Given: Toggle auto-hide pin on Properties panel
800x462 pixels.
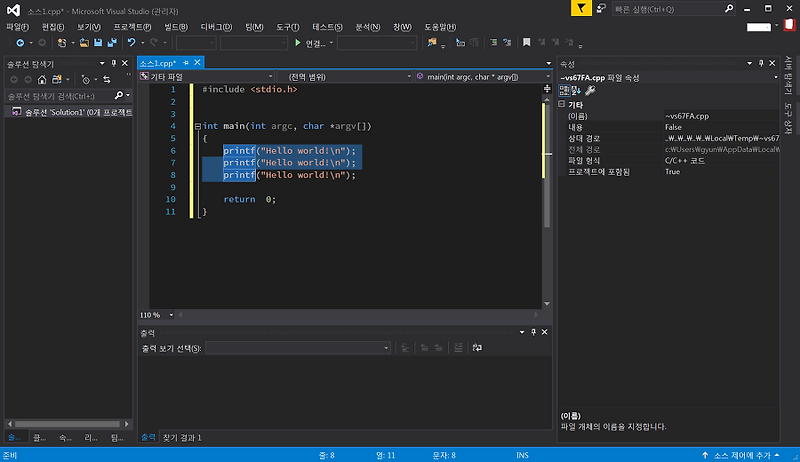Looking at the screenshot, I should point(761,63).
